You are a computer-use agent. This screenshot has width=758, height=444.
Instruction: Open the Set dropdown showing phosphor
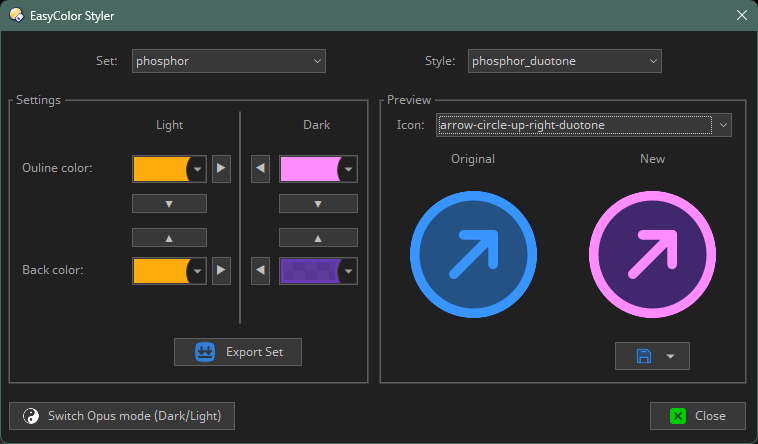[x=229, y=61]
